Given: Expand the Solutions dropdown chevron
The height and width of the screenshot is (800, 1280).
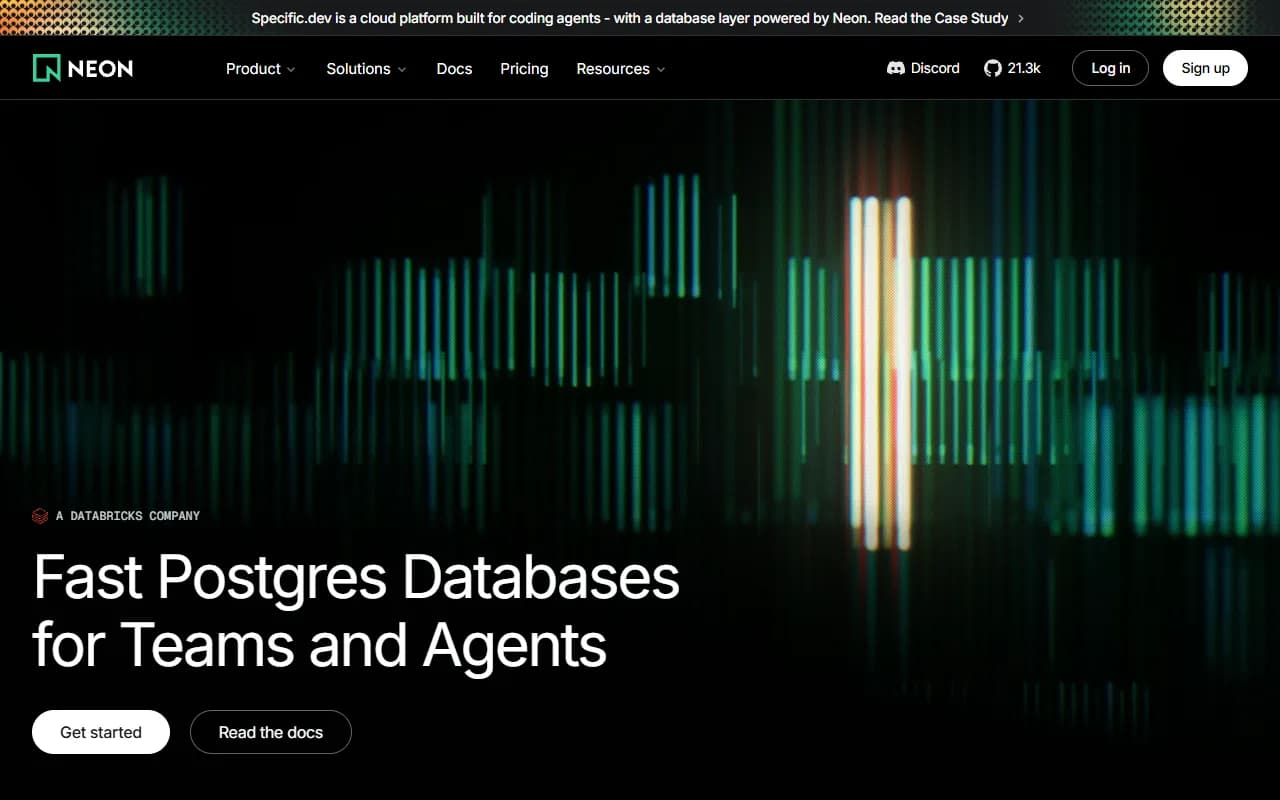Looking at the screenshot, I should tap(402, 69).
